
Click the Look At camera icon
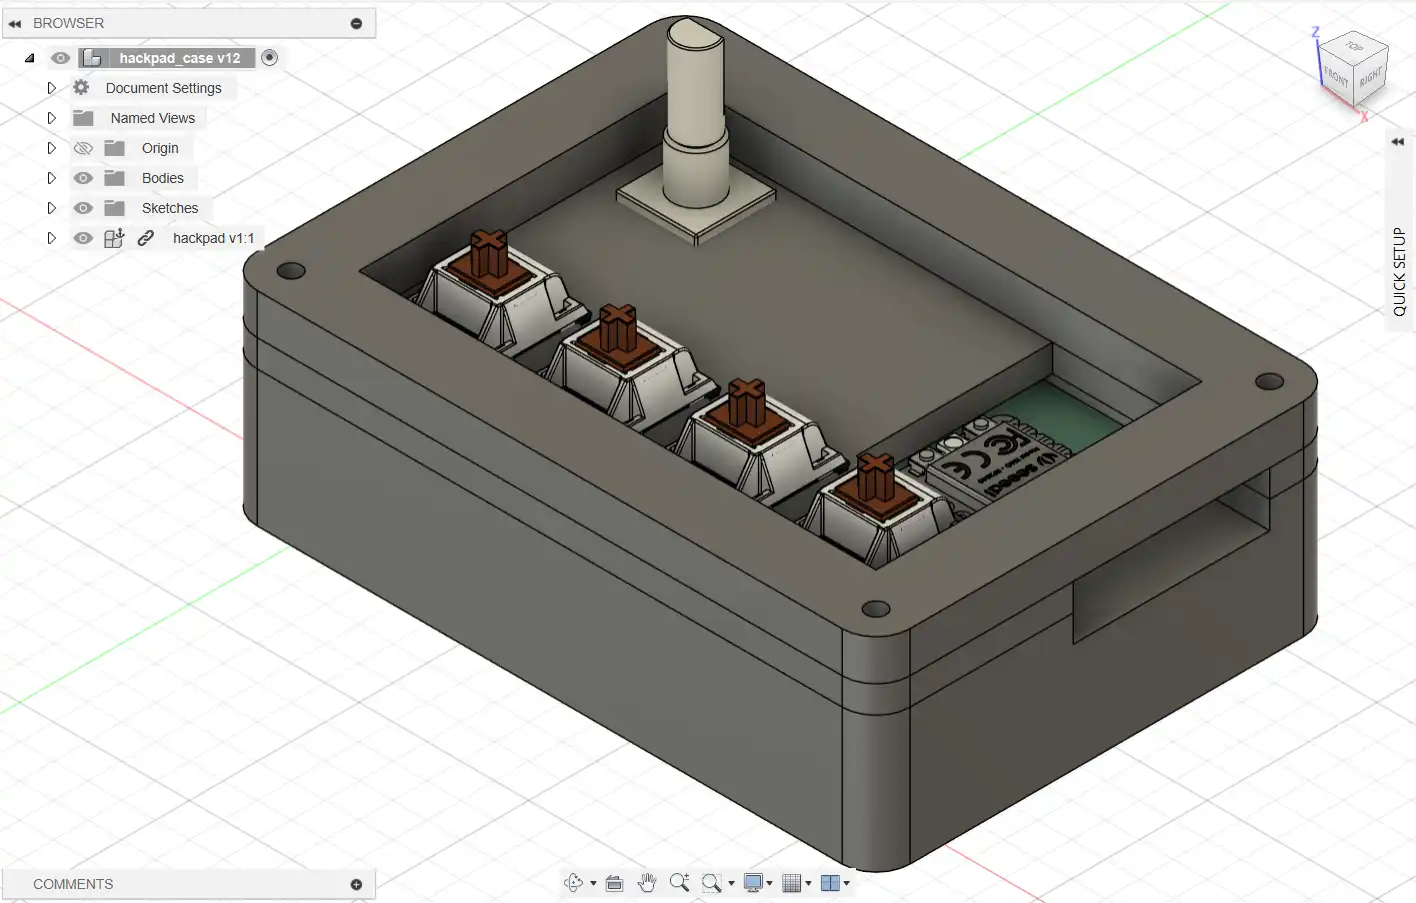pos(615,883)
